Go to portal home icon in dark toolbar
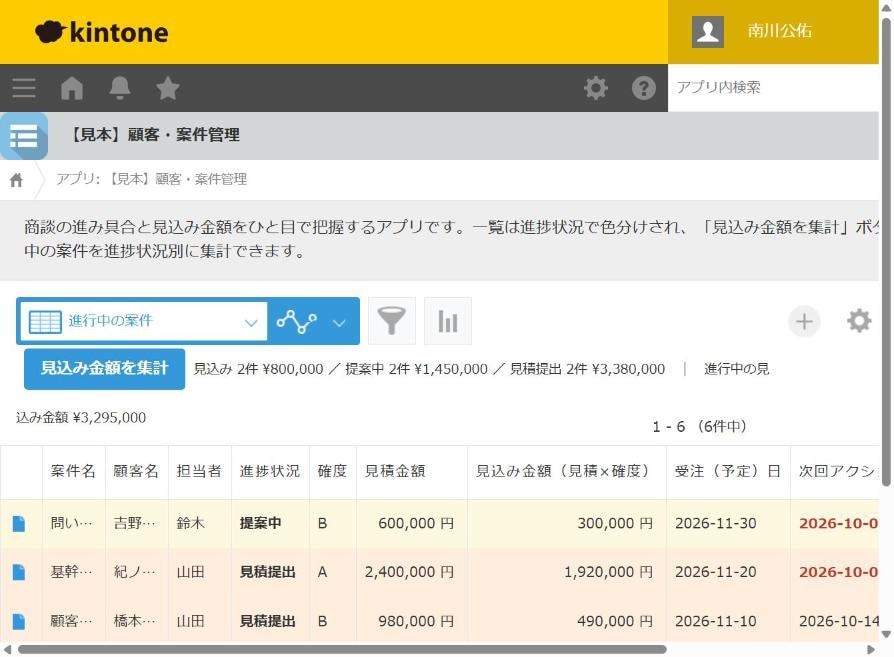The image size is (894, 657). coord(72,88)
